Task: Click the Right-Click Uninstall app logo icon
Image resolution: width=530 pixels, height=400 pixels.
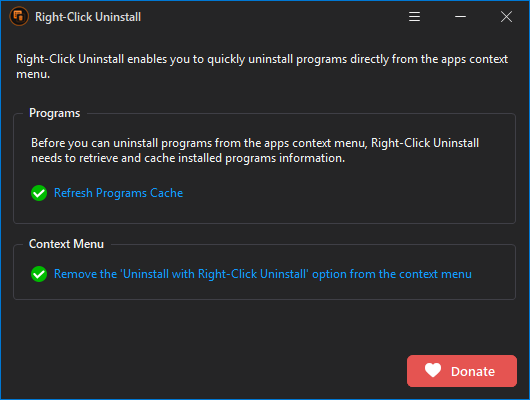Action: [x=19, y=16]
